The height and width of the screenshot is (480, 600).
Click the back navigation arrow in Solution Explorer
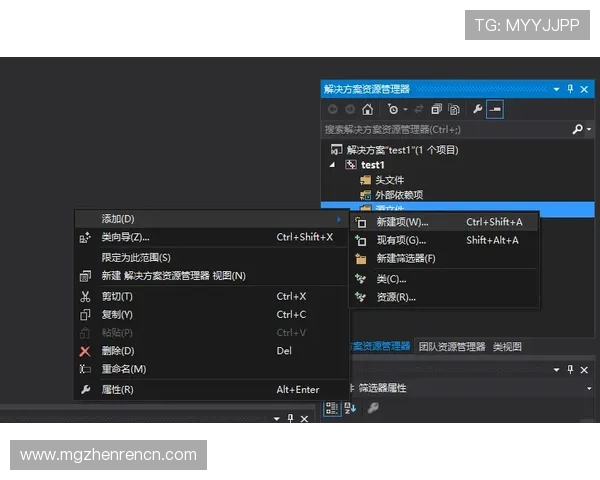pyautogui.click(x=333, y=109)
